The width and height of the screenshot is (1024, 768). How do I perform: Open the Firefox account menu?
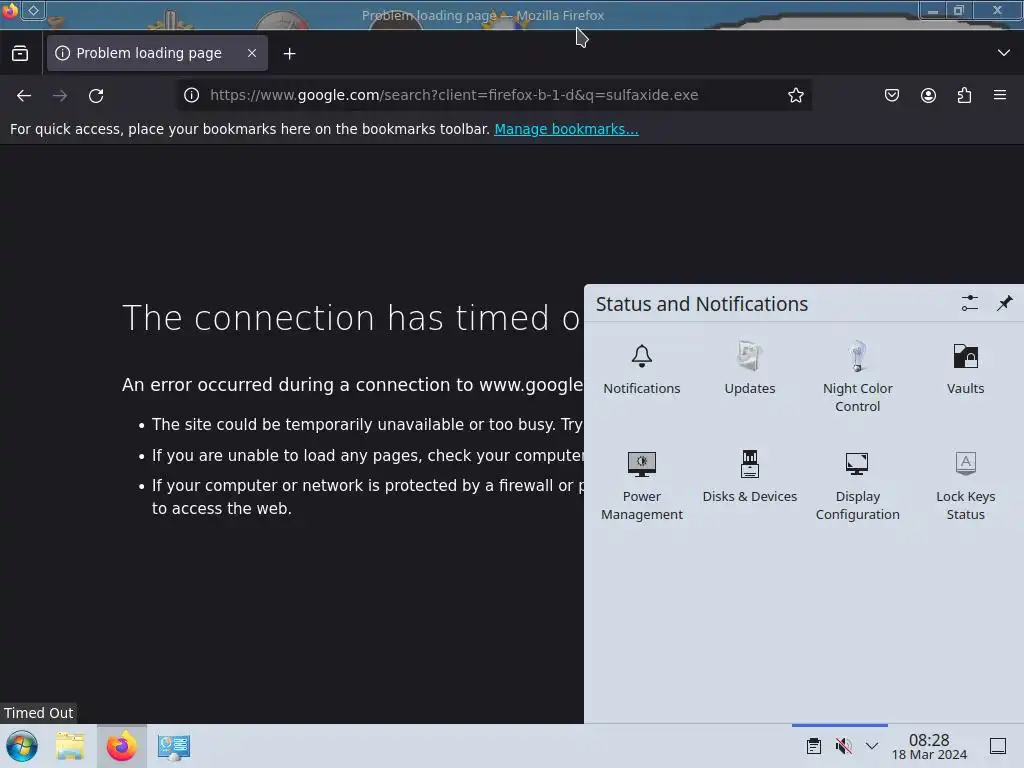coord(928,95)
